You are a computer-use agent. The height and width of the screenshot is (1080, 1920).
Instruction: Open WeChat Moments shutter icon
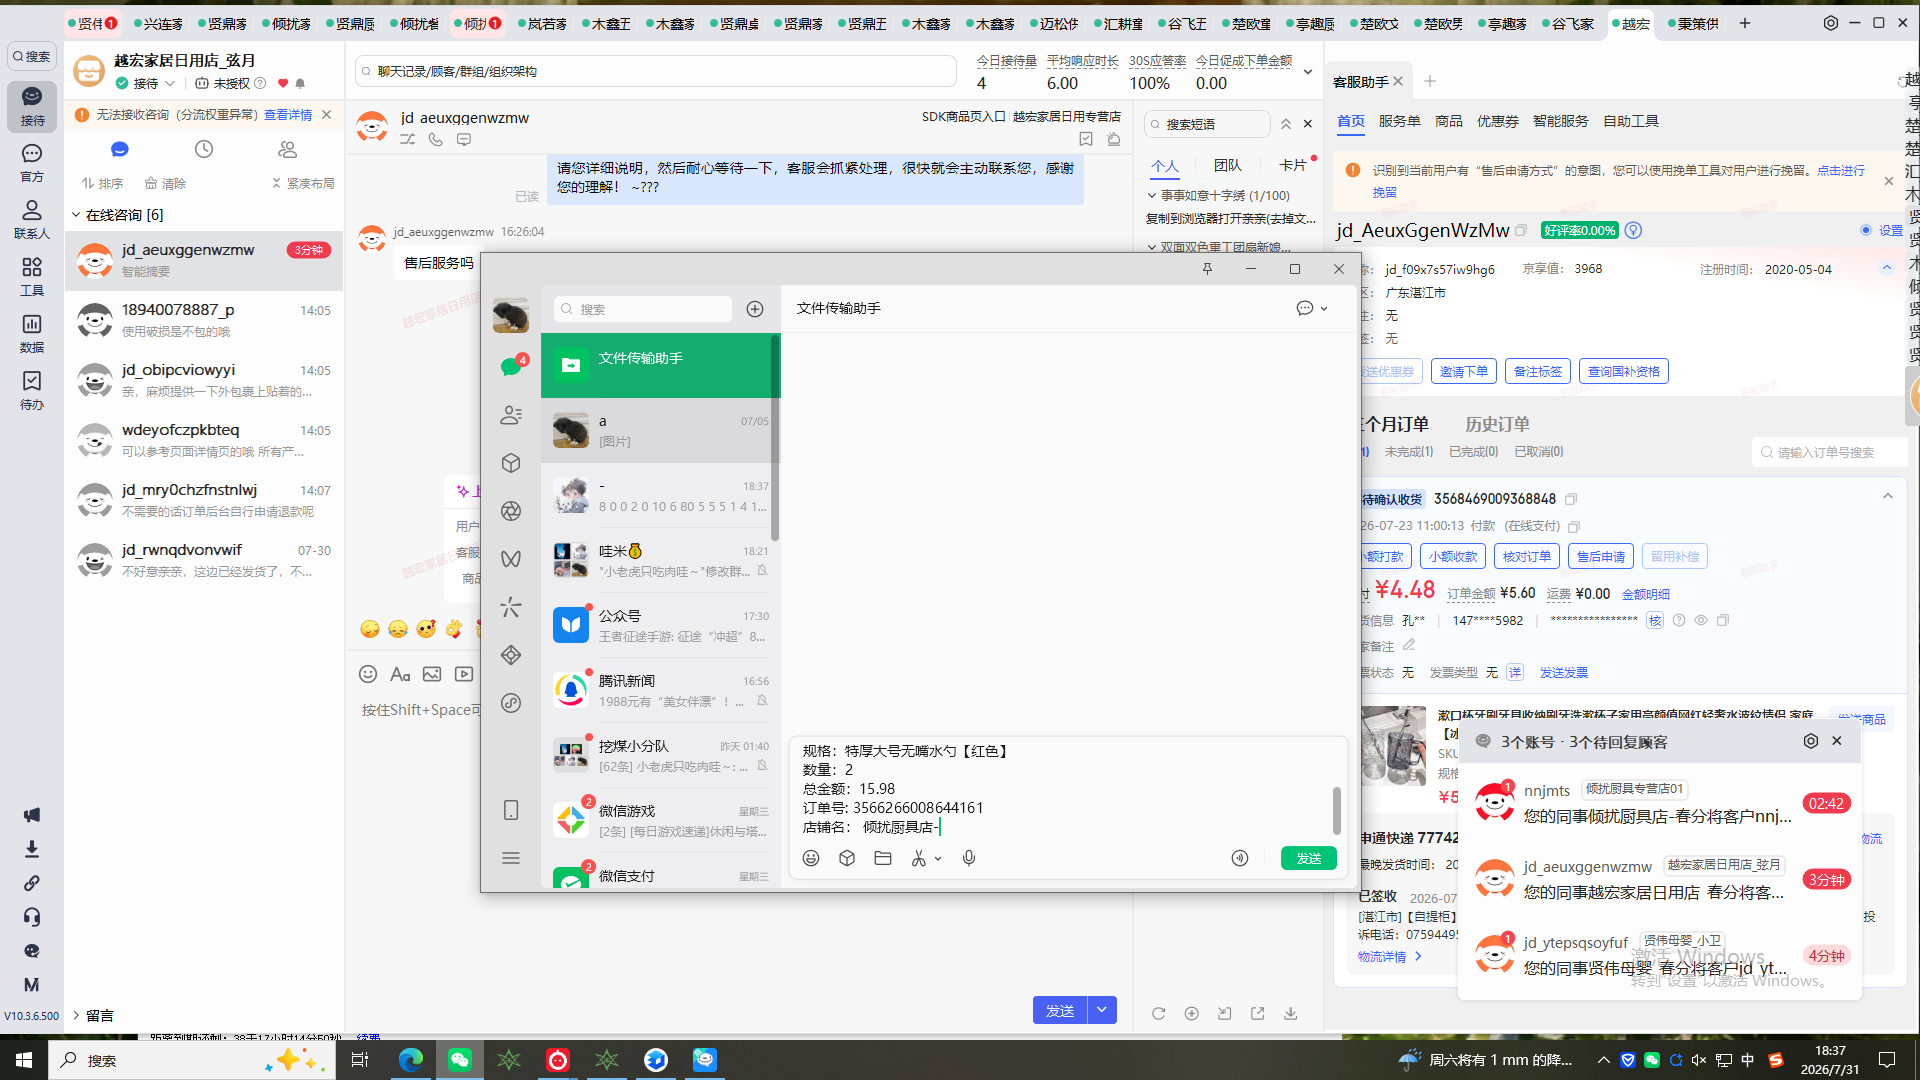[x=511, y=511]
